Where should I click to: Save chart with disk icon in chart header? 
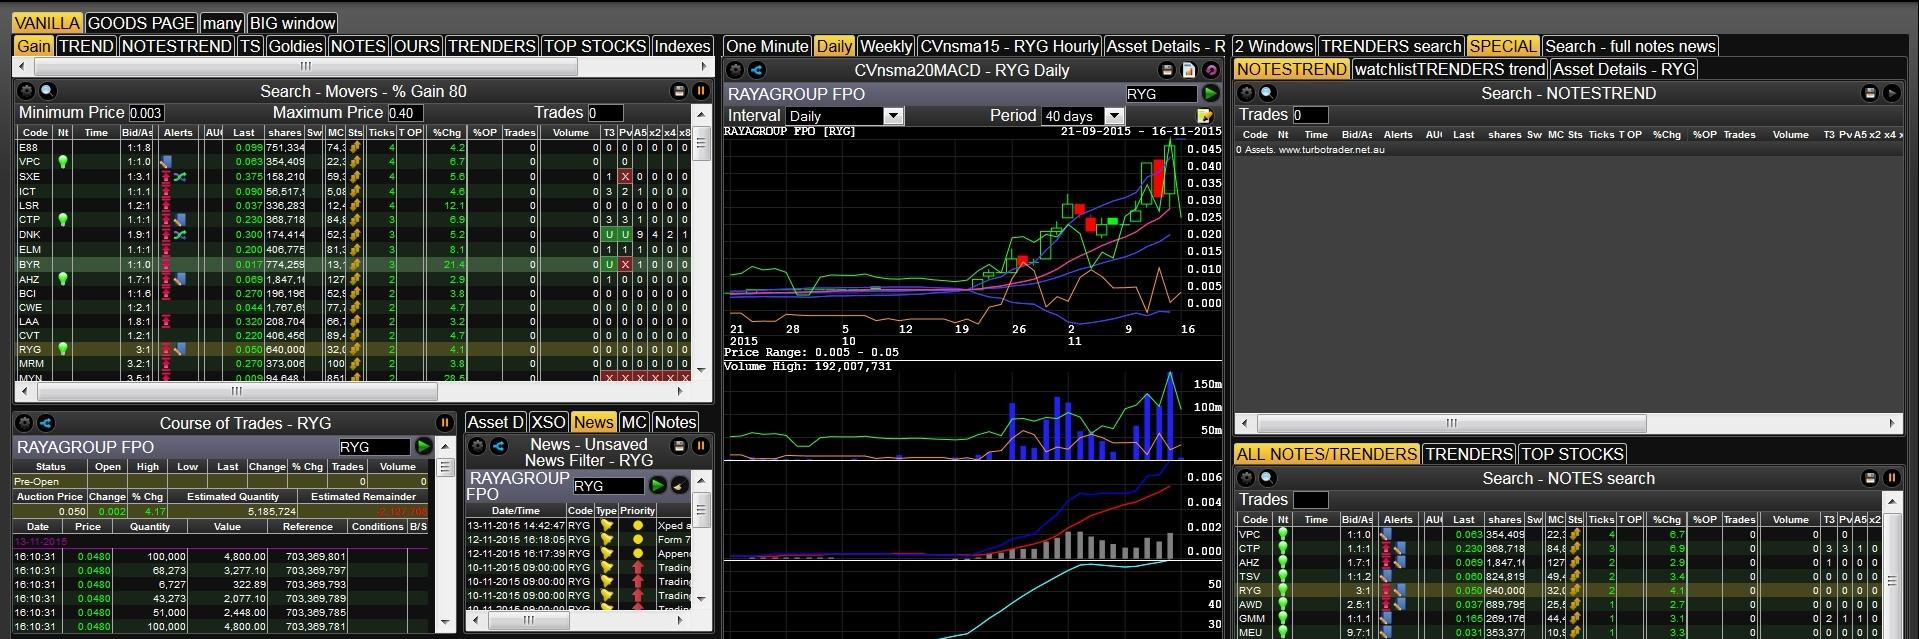click(x=1167, y=70)
